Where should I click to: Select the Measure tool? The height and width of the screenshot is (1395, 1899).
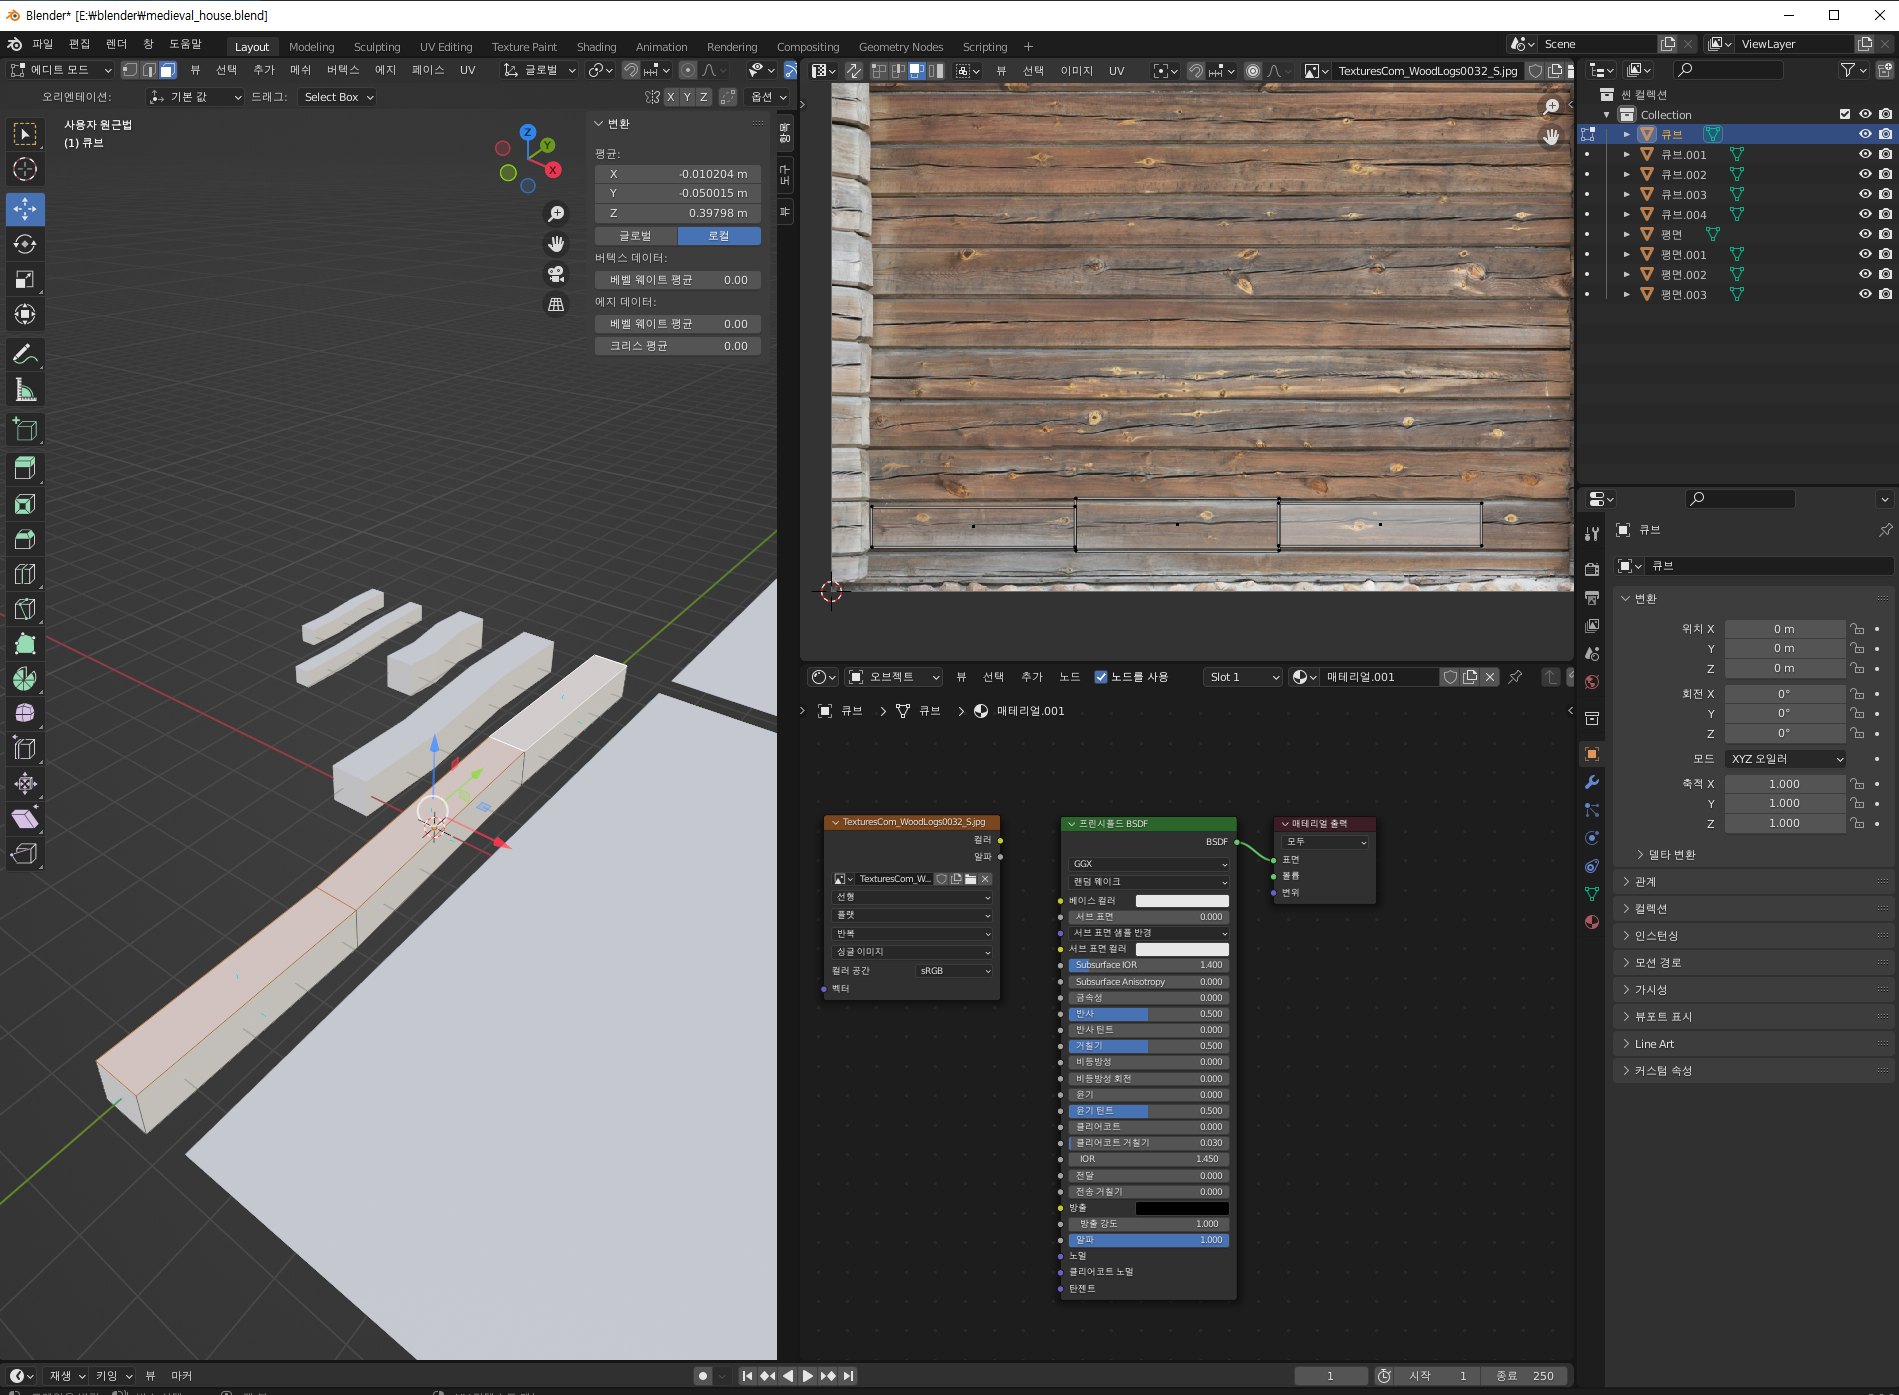tap(25, 389)
